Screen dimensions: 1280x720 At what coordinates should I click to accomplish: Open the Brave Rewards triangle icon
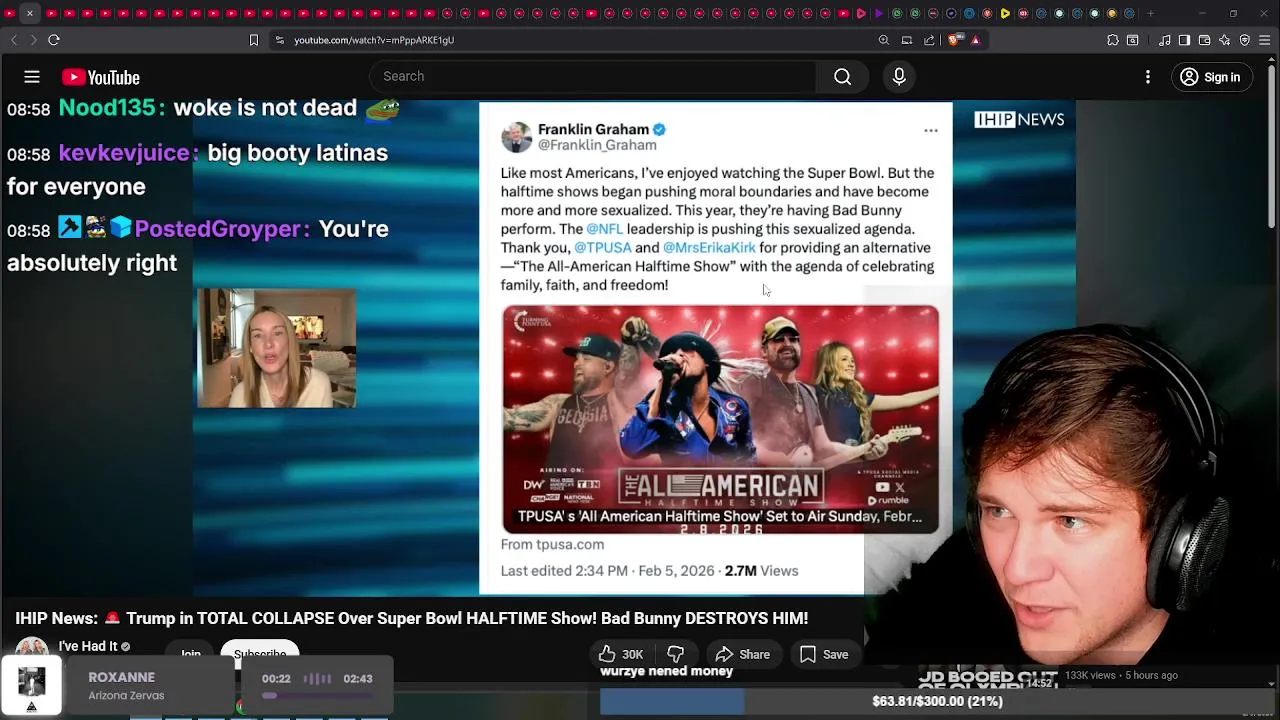975,40
